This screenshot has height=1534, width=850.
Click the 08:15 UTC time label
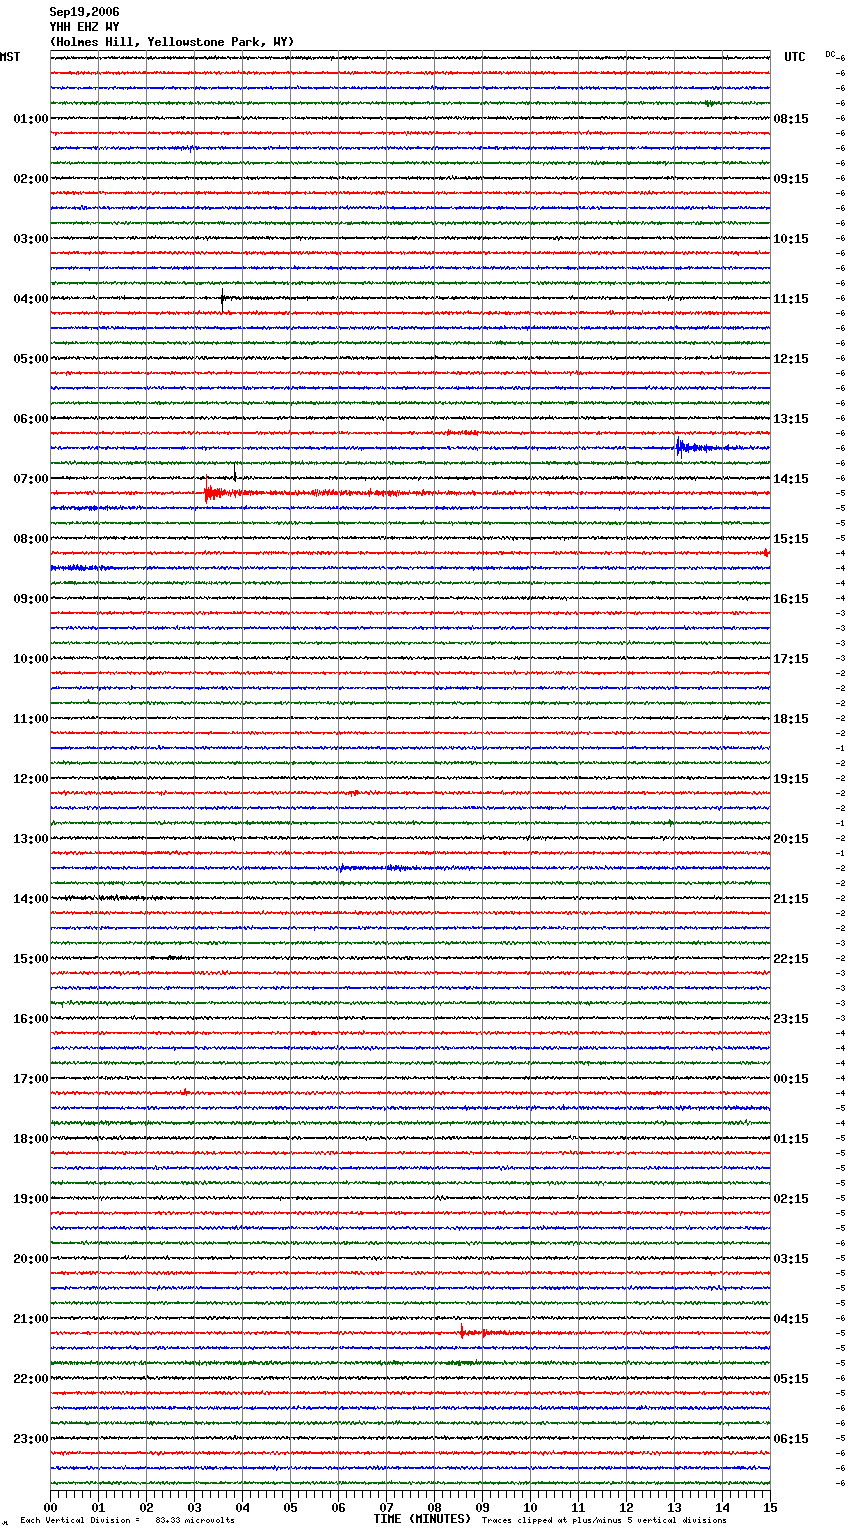(791, 119)
